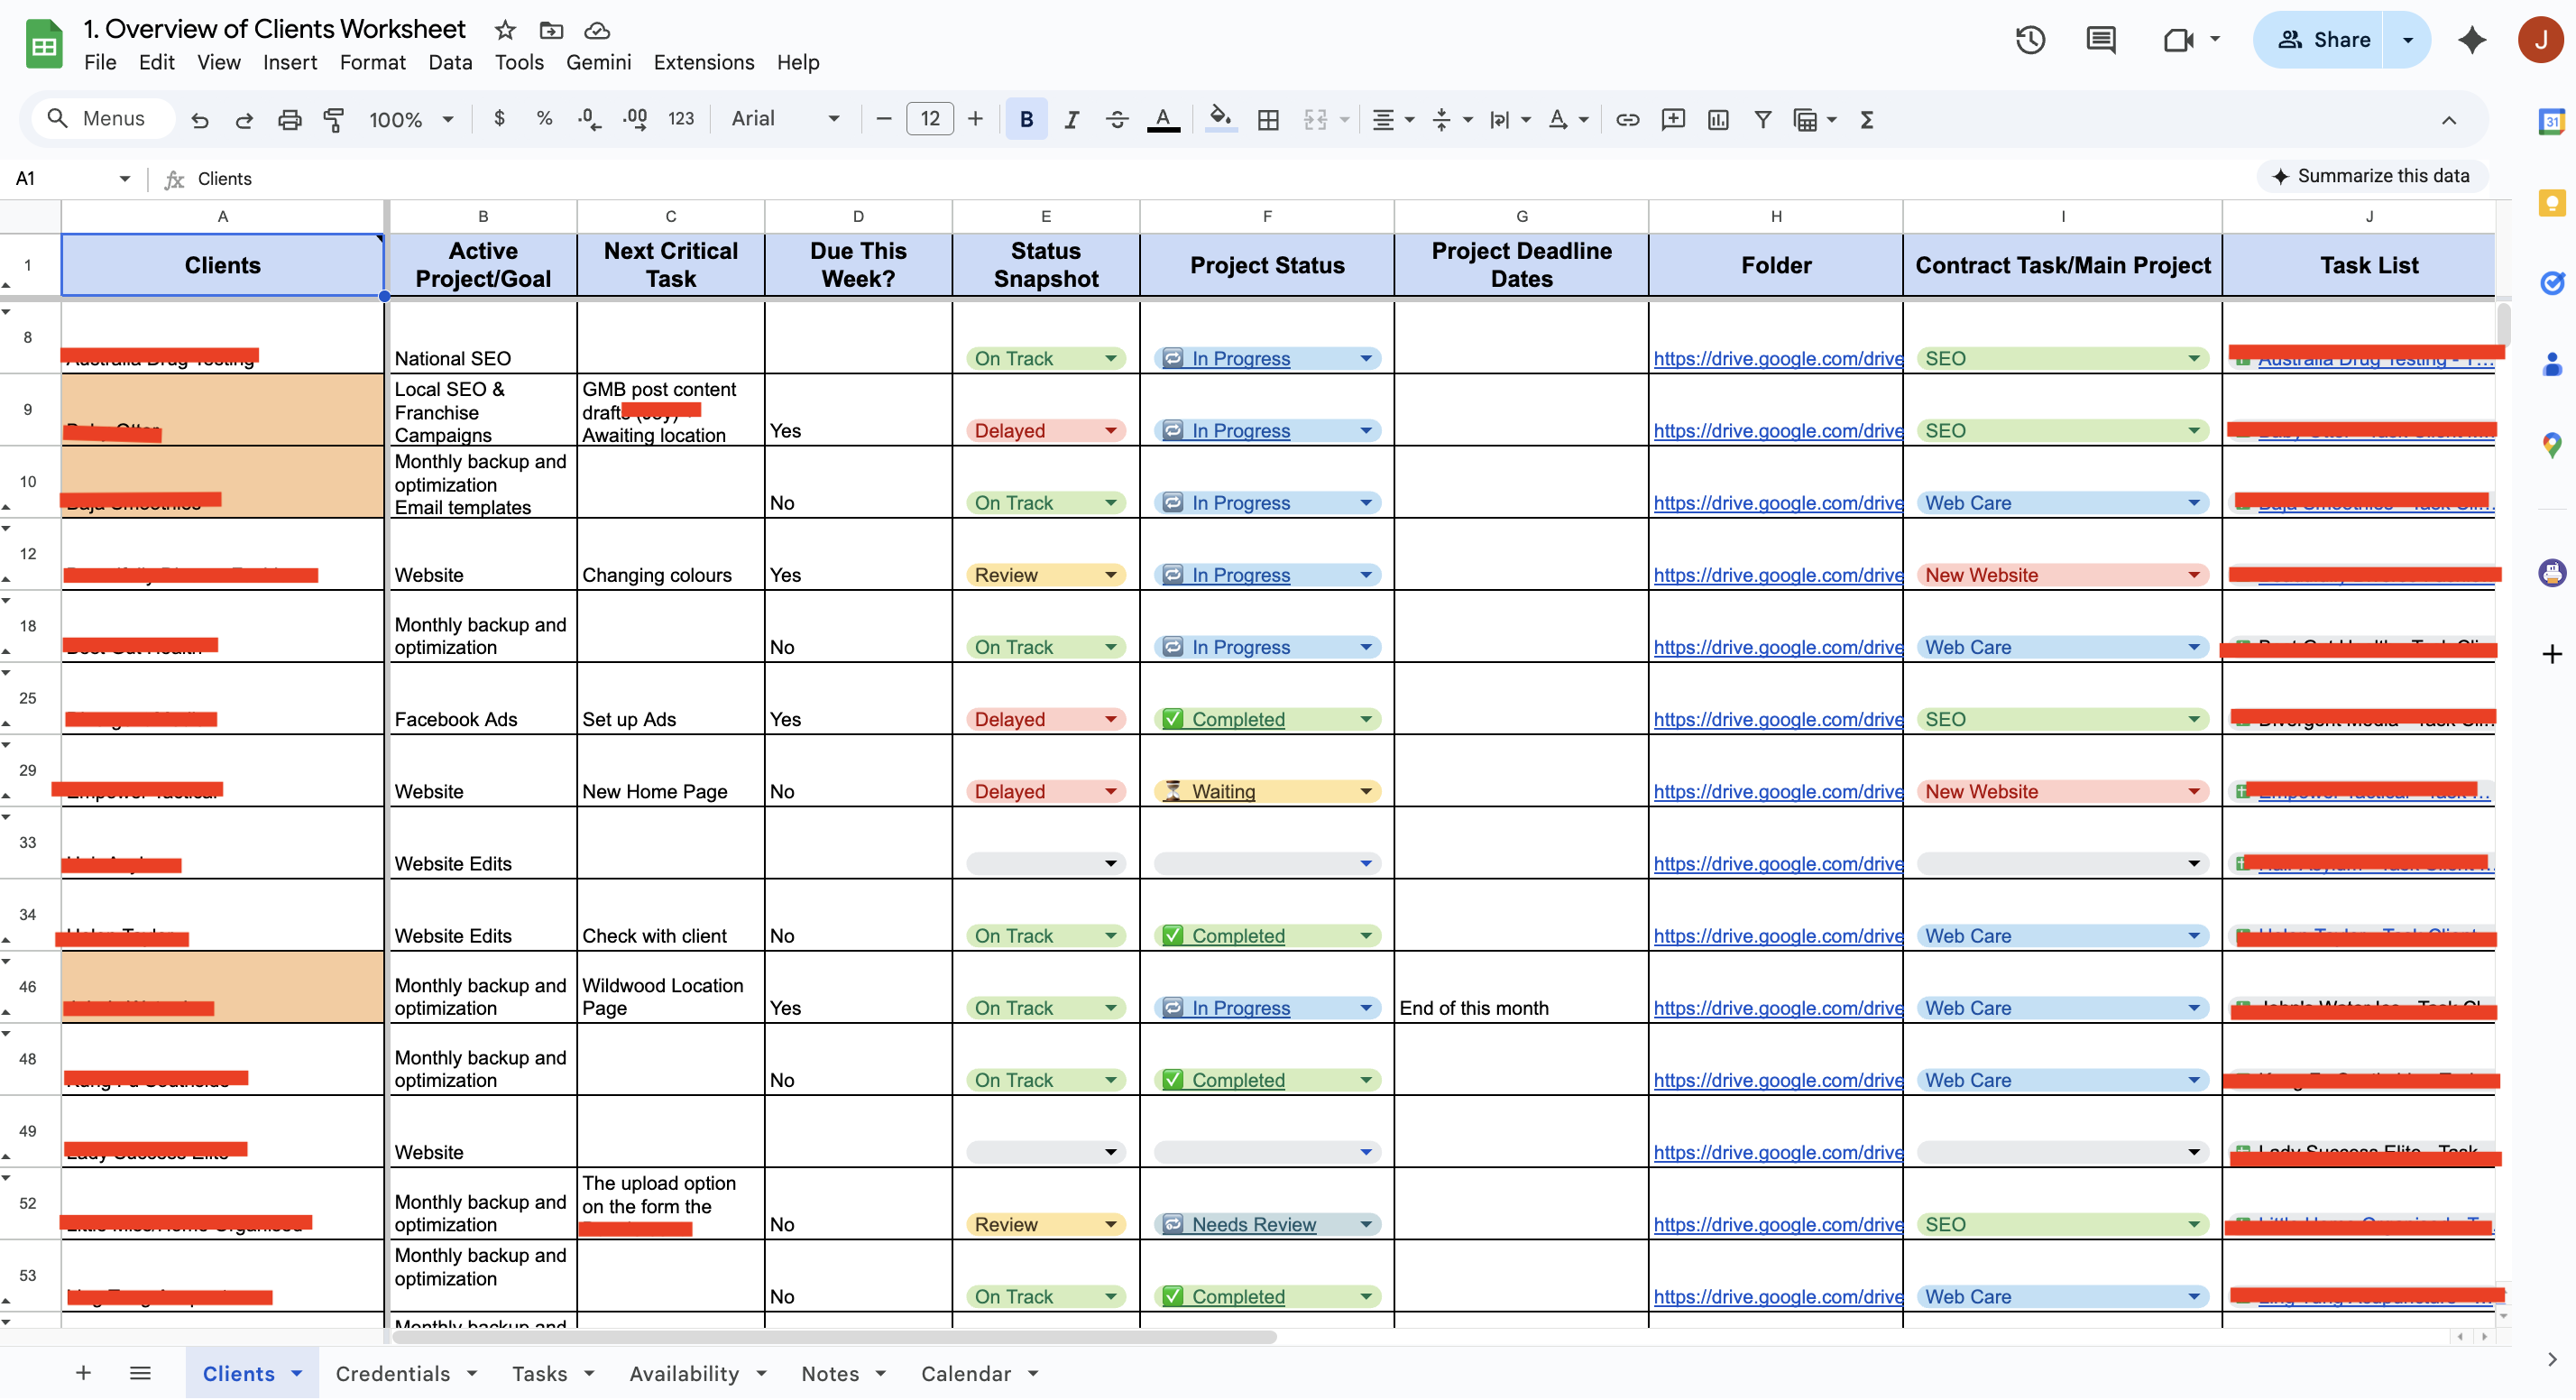Click the create filter icon
2576x1400 pixels.
coord(1762,120)
